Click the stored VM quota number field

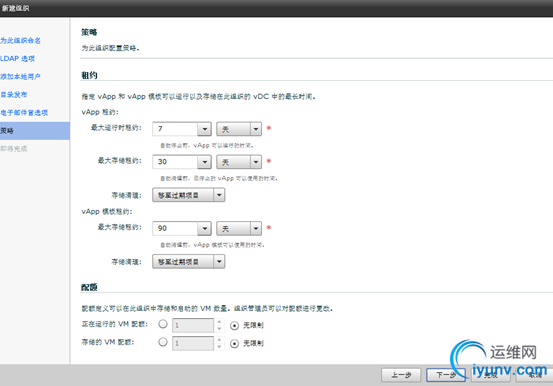point(193,343)
